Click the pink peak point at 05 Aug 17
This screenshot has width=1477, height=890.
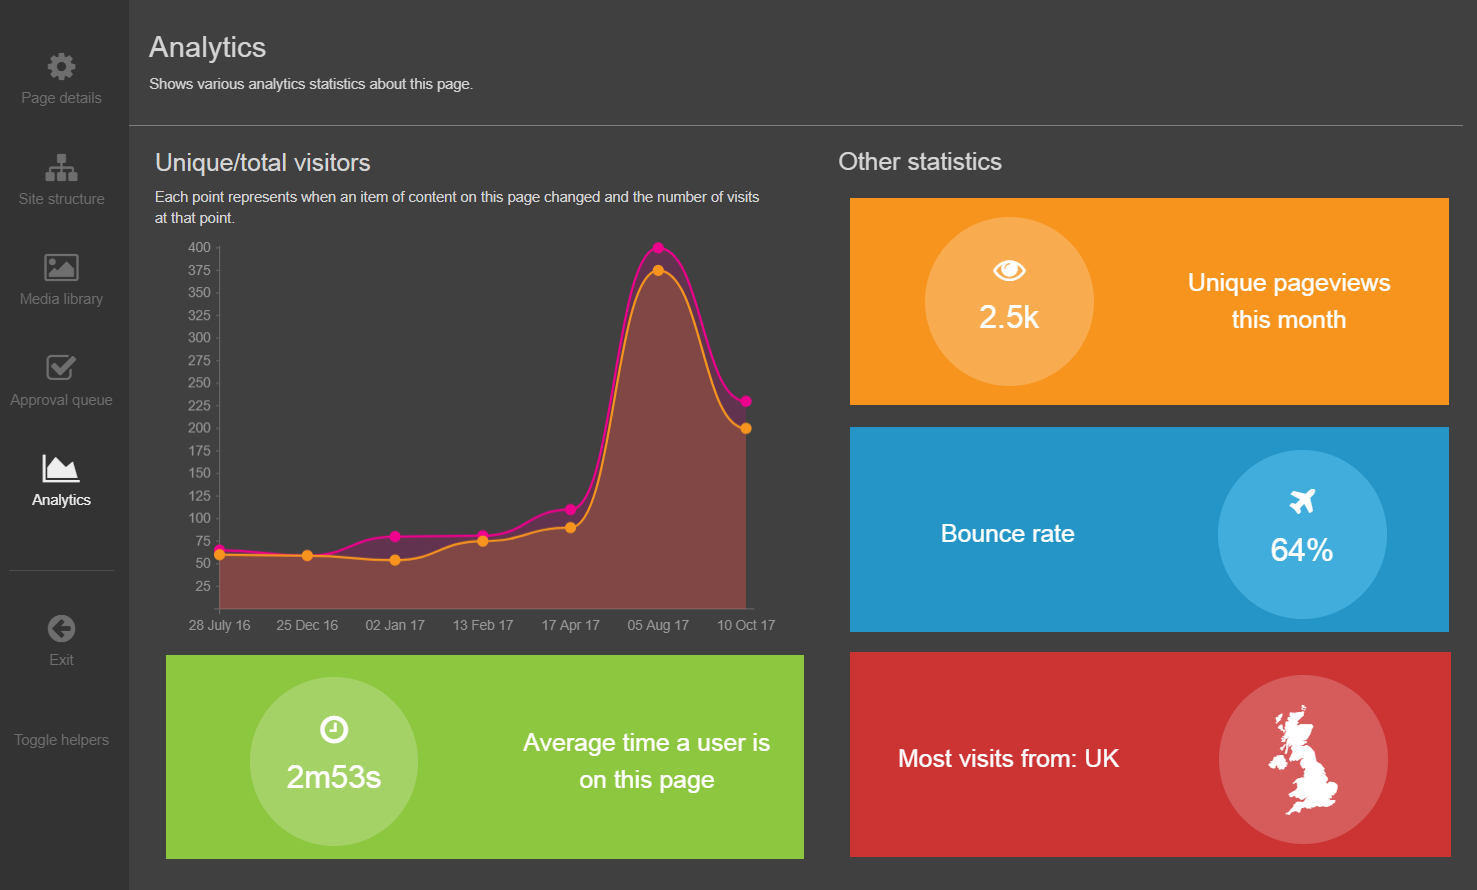pyautogui.click(x=658, y=248)
